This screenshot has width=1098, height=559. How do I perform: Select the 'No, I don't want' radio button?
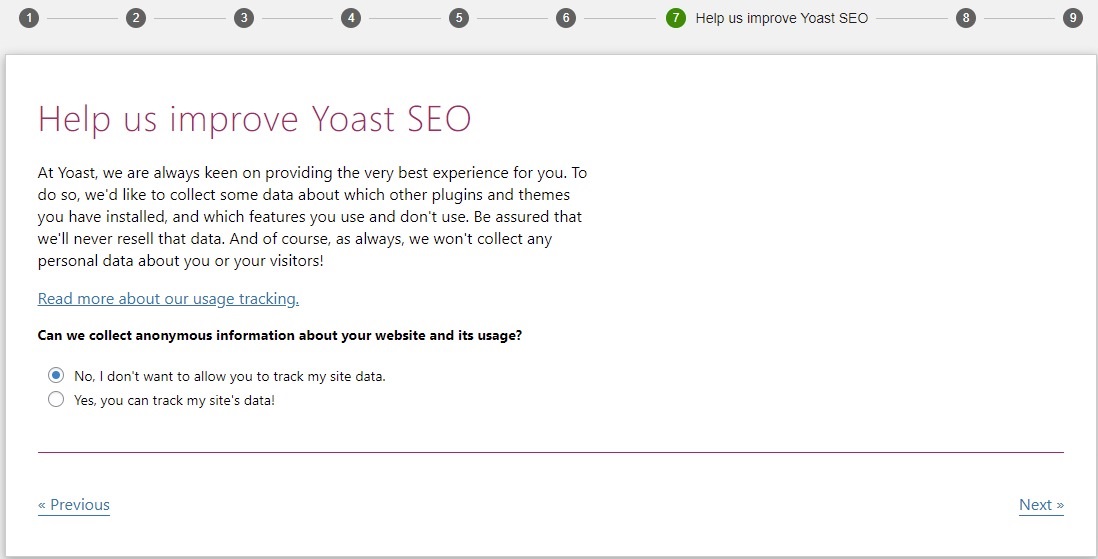pyautogui.click(x=56, y=375)
